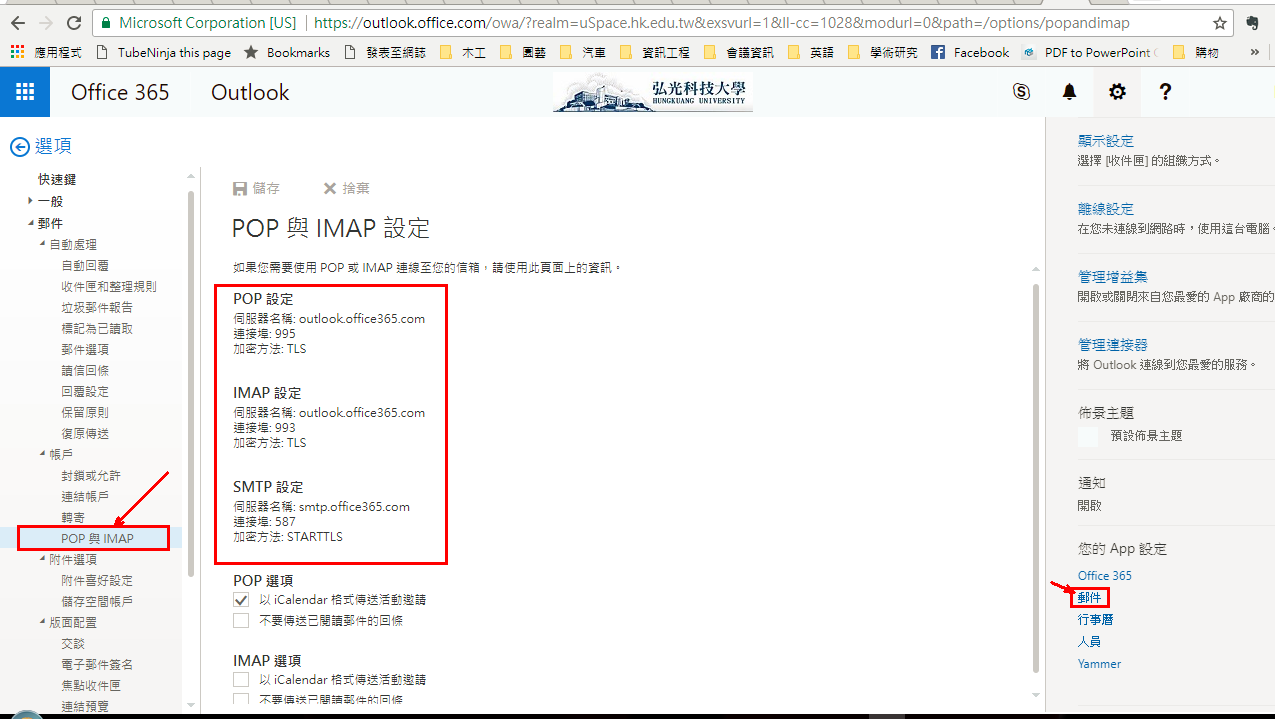This screenshot has height=719, width=1275.
Task: Open 郵件選項 settings
Action: tap(85, 349)
